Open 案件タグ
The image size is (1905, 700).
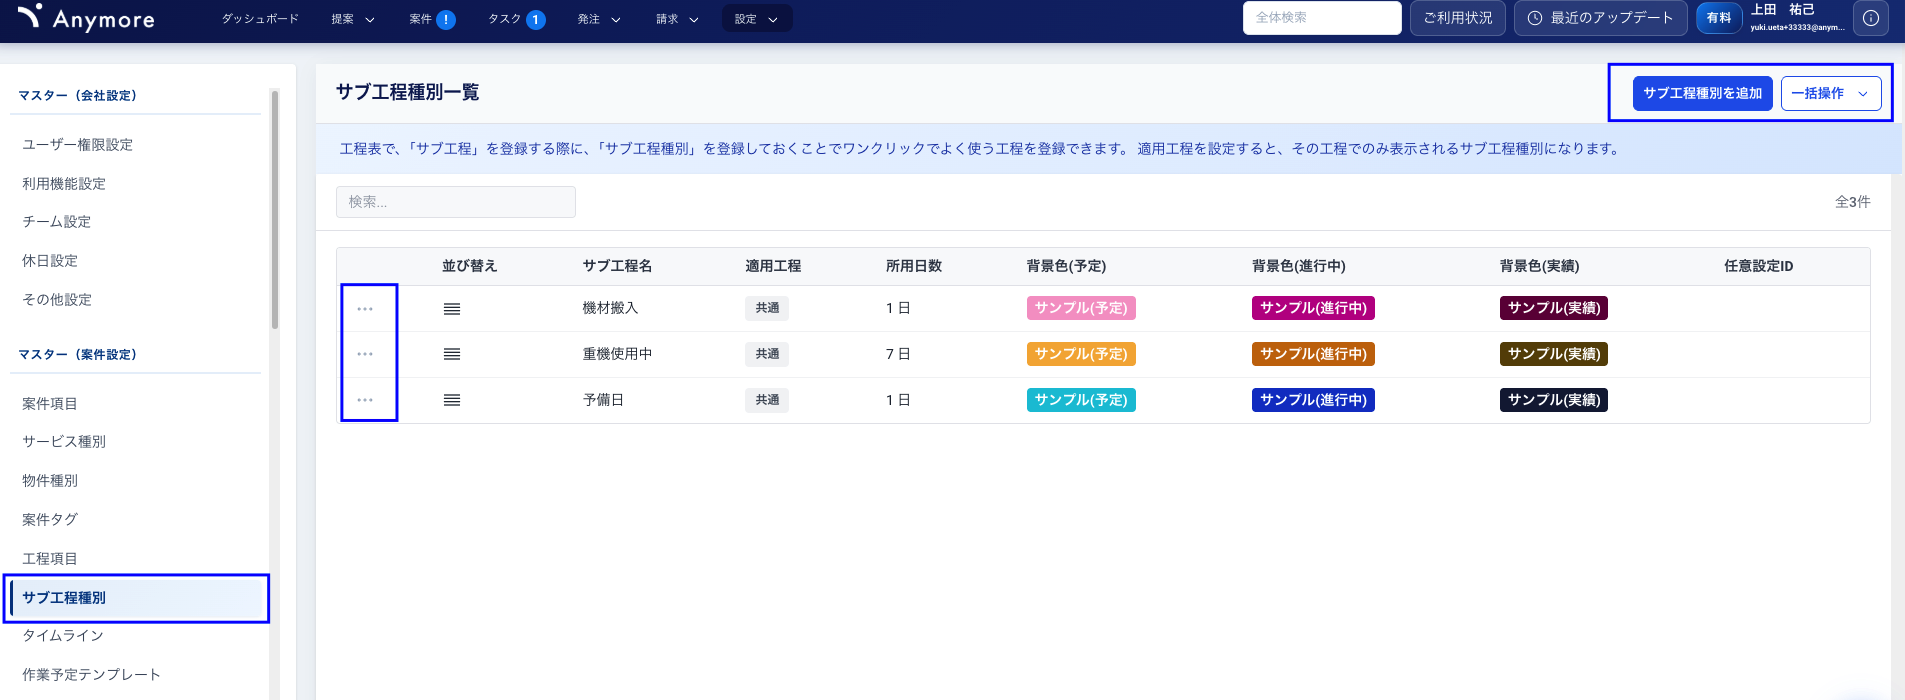coord(50,520)
